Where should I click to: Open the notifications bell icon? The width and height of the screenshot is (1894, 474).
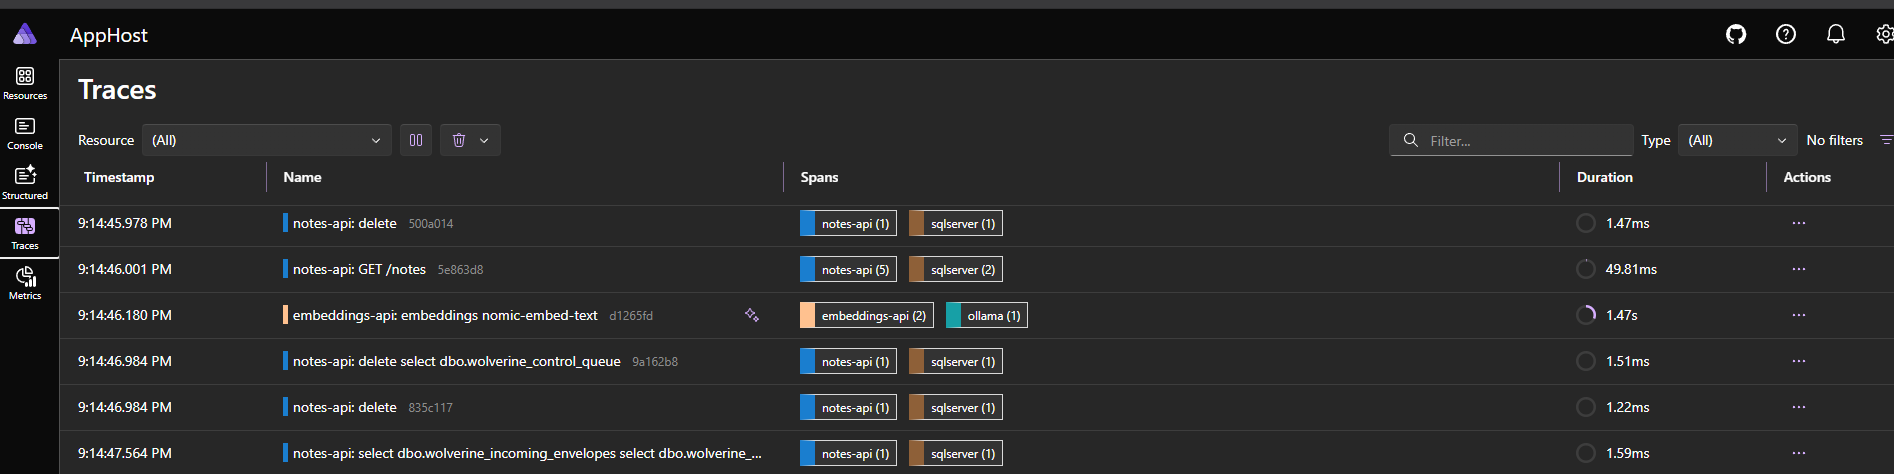tap(1836, 34)
